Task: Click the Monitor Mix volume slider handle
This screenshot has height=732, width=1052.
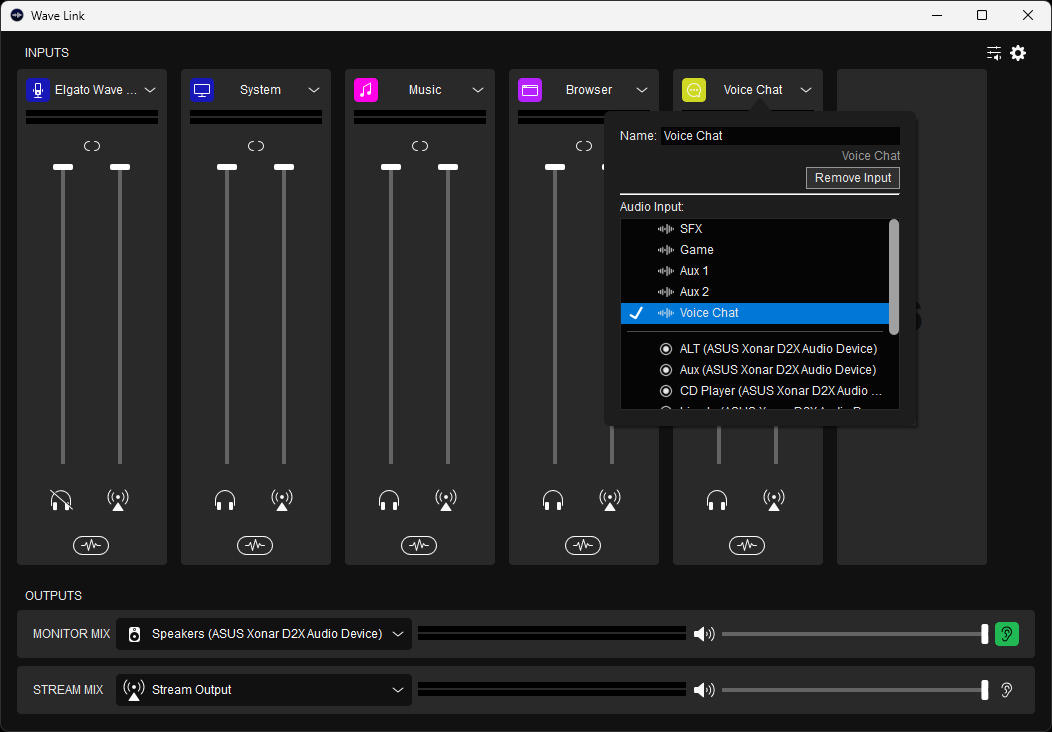Action: 985,634
